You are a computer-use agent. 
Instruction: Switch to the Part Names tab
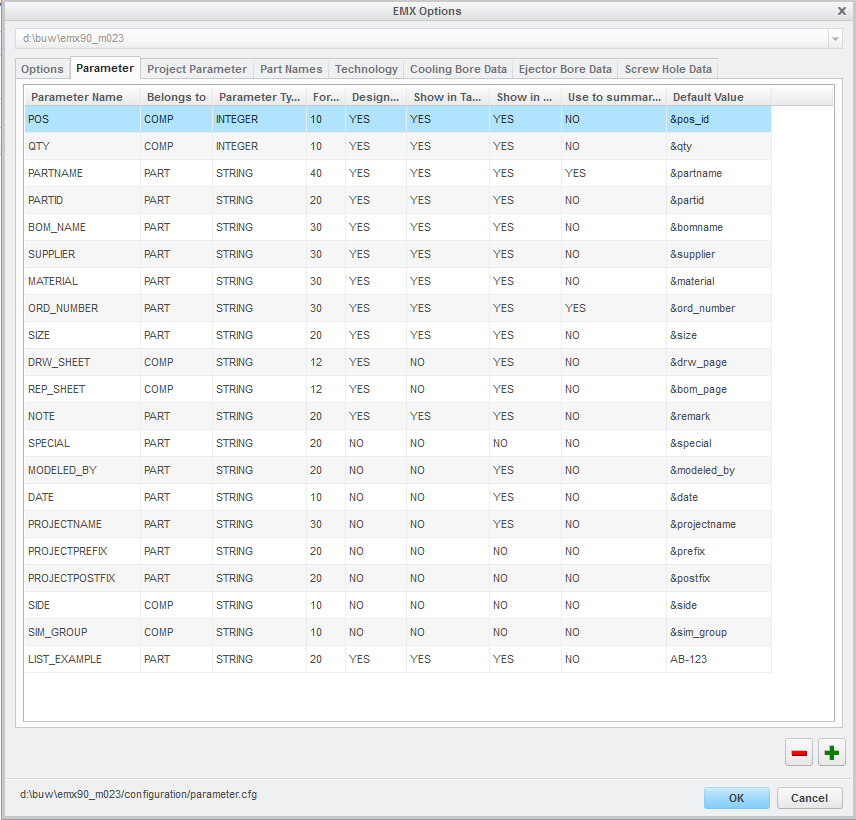pos(291,69)
